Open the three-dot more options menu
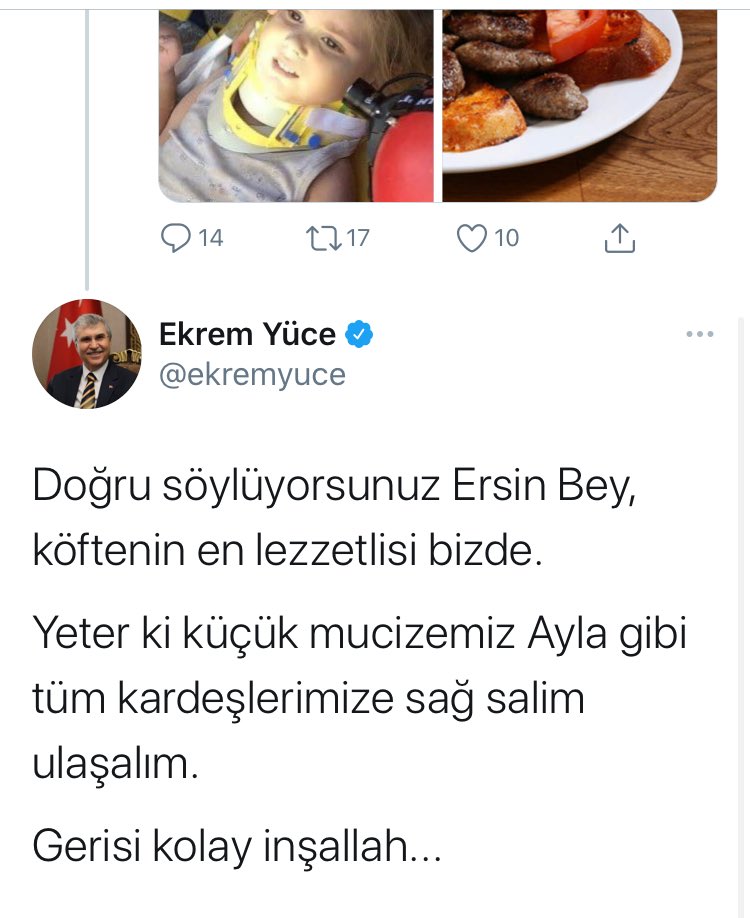This screenshot has width=750, height=918. 700,334
